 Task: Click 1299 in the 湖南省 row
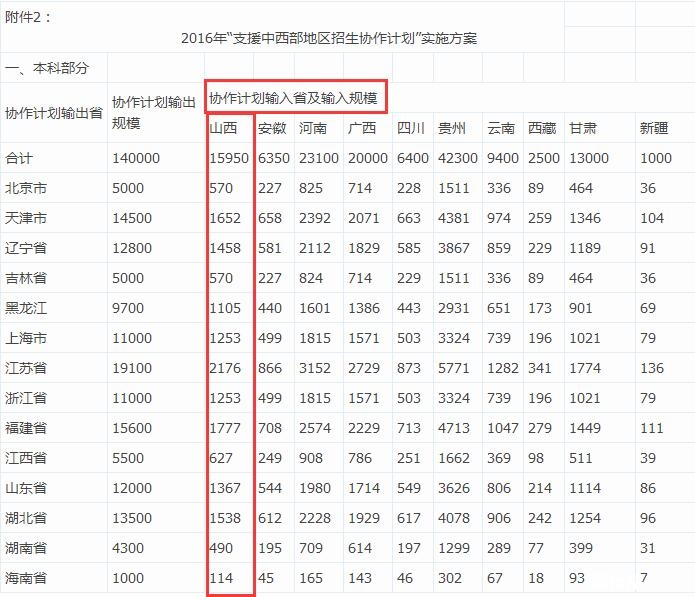(x=454, y=548)
